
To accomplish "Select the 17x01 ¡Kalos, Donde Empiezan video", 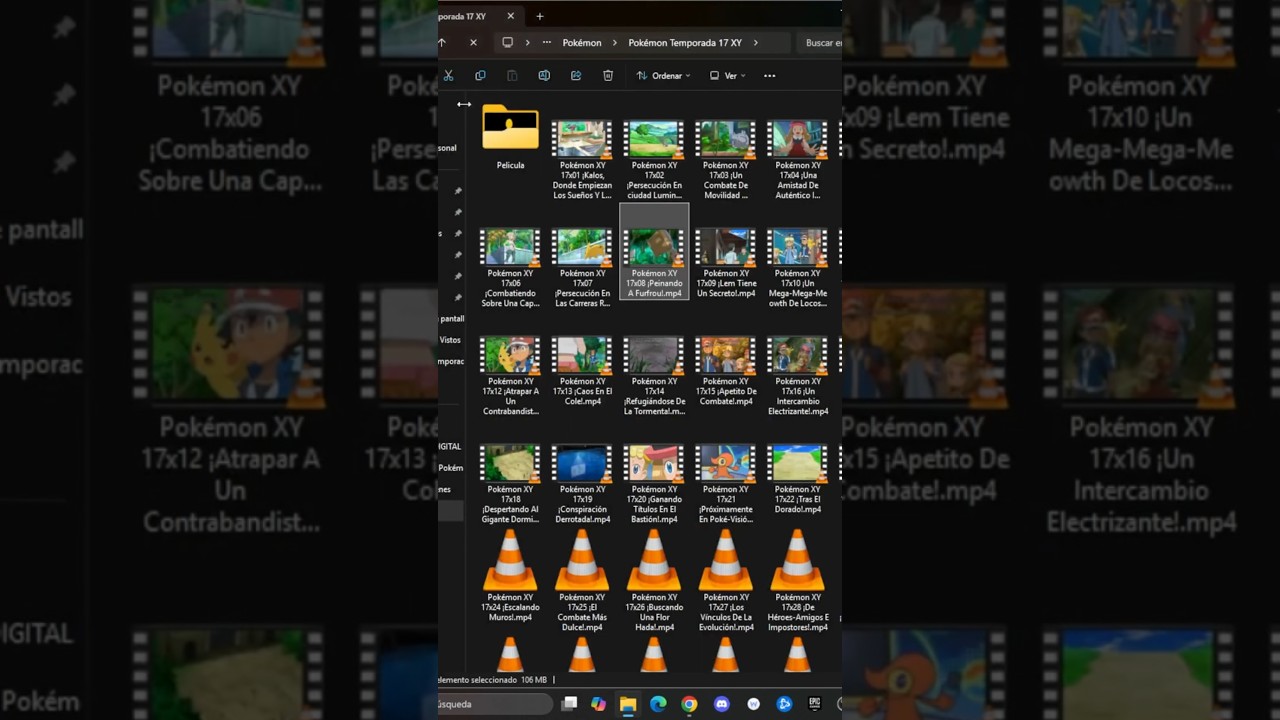I will tap(582, 159).
